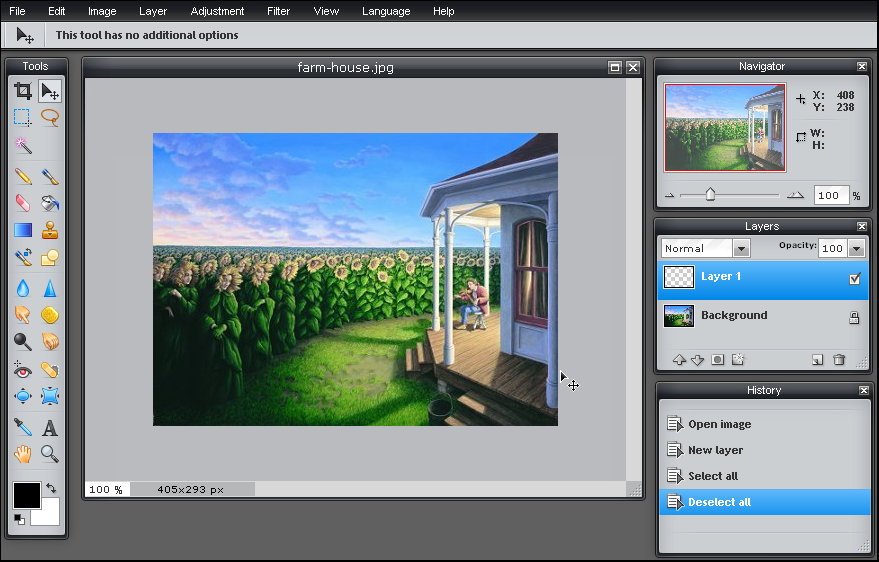Select the Lasso tool

[50, 117]
